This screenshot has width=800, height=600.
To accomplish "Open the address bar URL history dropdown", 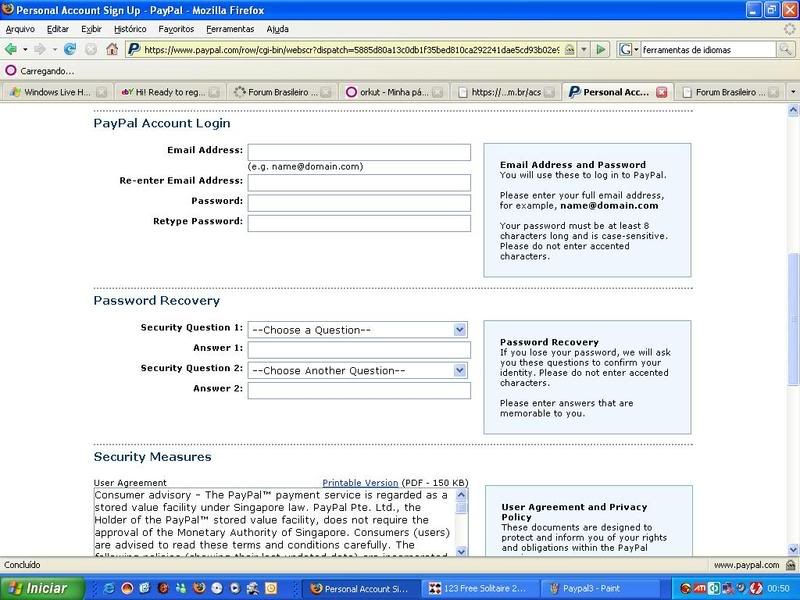I will 584,49.
